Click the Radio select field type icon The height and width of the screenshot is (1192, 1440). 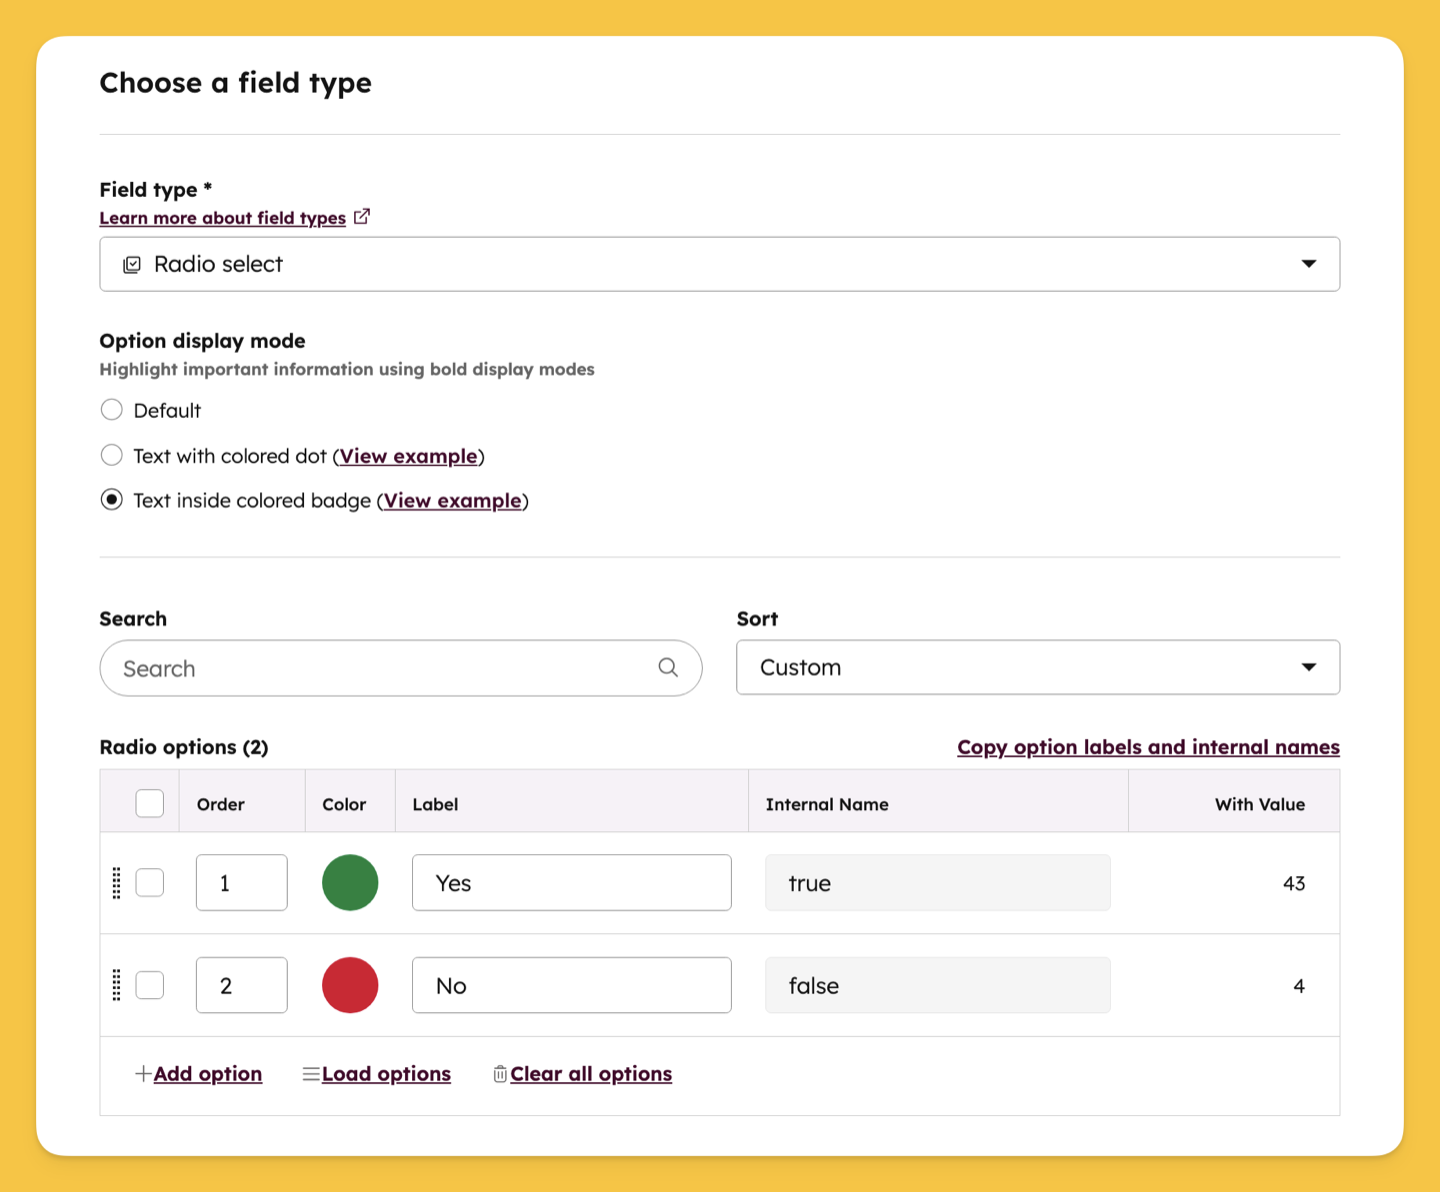pyautogui.click(x=132, y=264)
